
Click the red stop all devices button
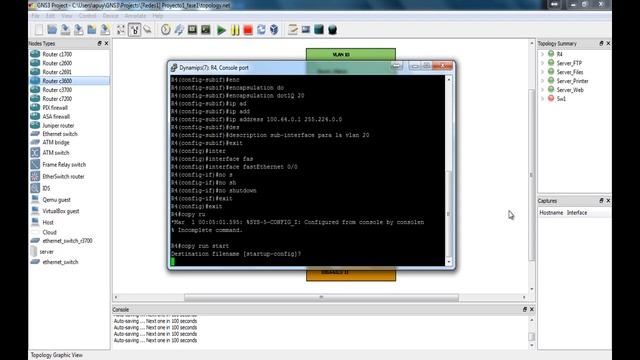[x=248, y=30]
